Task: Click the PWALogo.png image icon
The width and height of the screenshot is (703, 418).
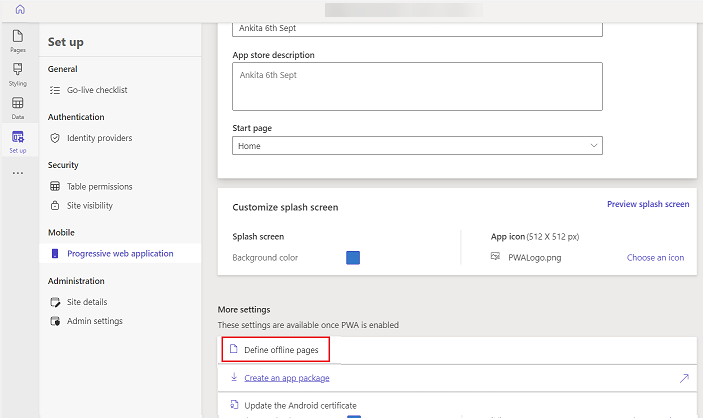Action: coord(495,257)
